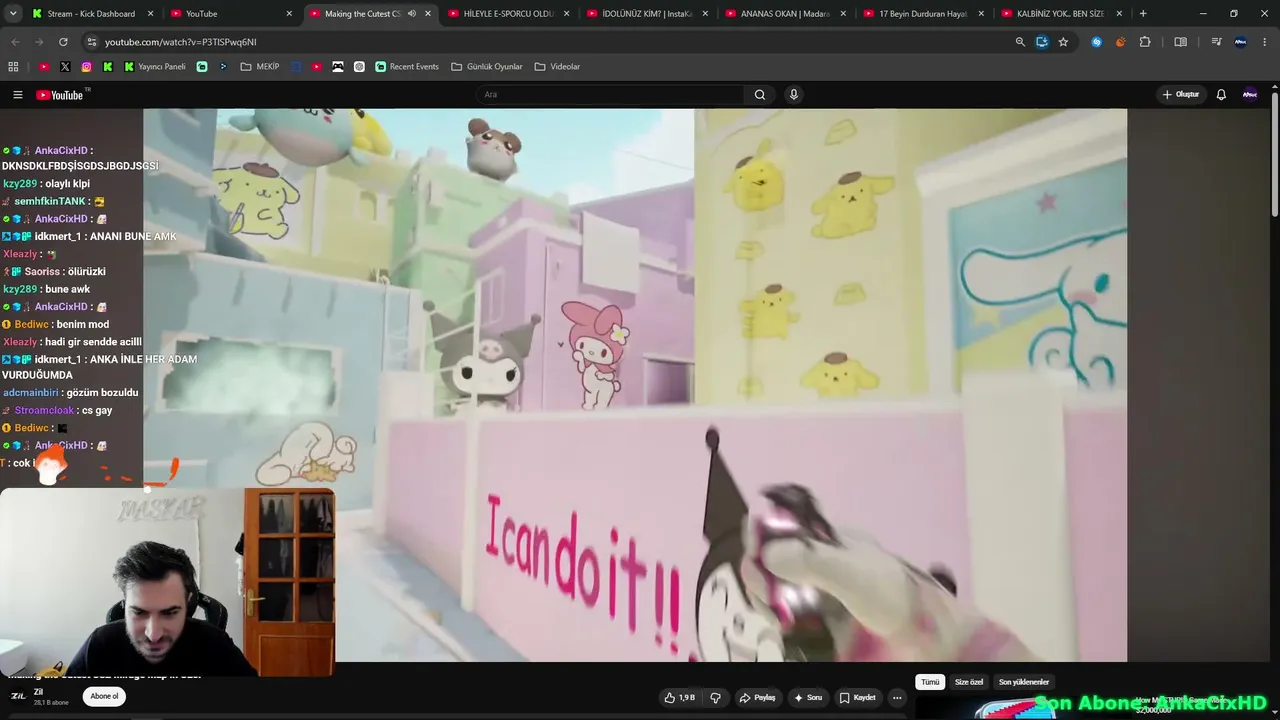Click the YouTube search magnifier button
Image resolution: width=1280 pixels, height=720 pixels.
tap(760, 95)
